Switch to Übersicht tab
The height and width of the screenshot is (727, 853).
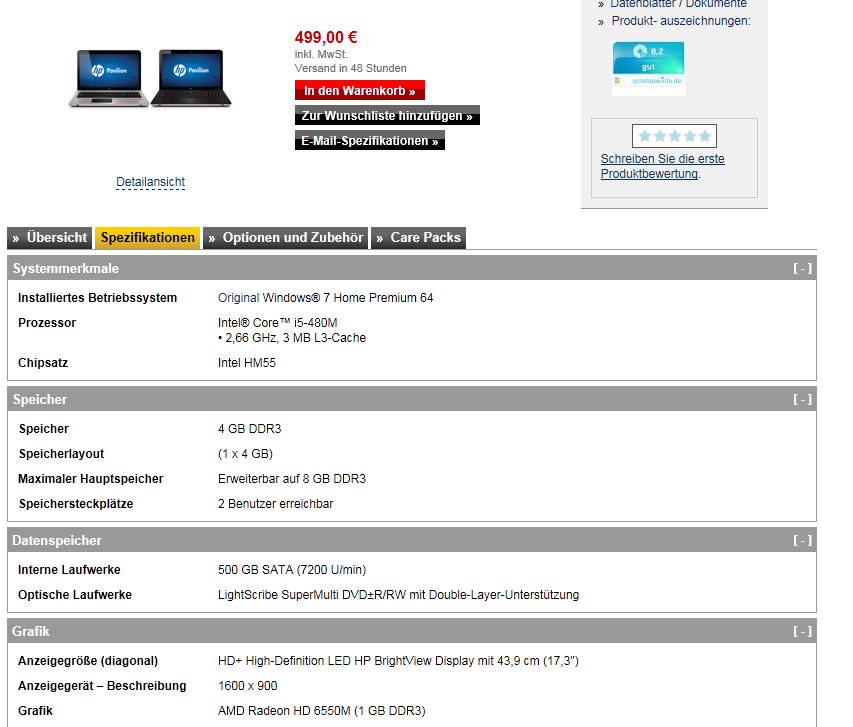[50, 238]
